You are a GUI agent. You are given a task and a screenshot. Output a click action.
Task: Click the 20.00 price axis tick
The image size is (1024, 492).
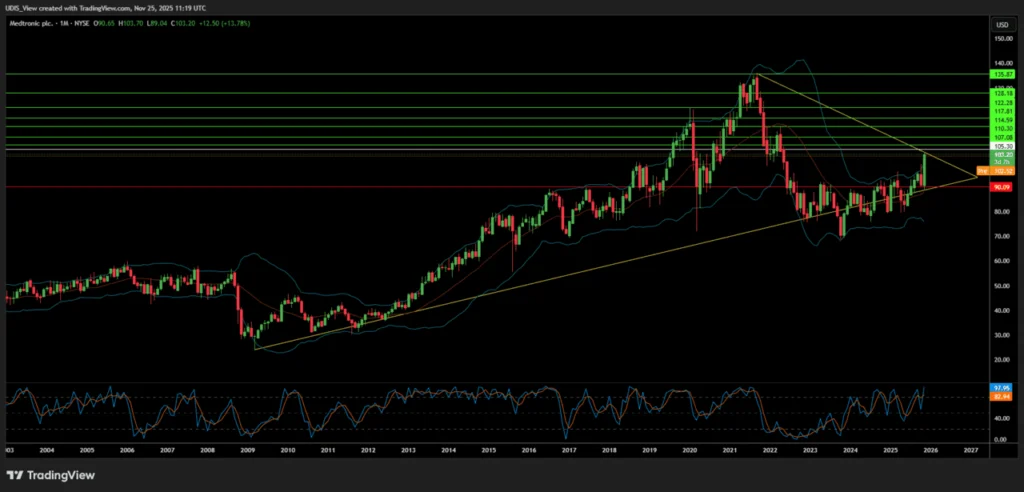point(1002,360)
